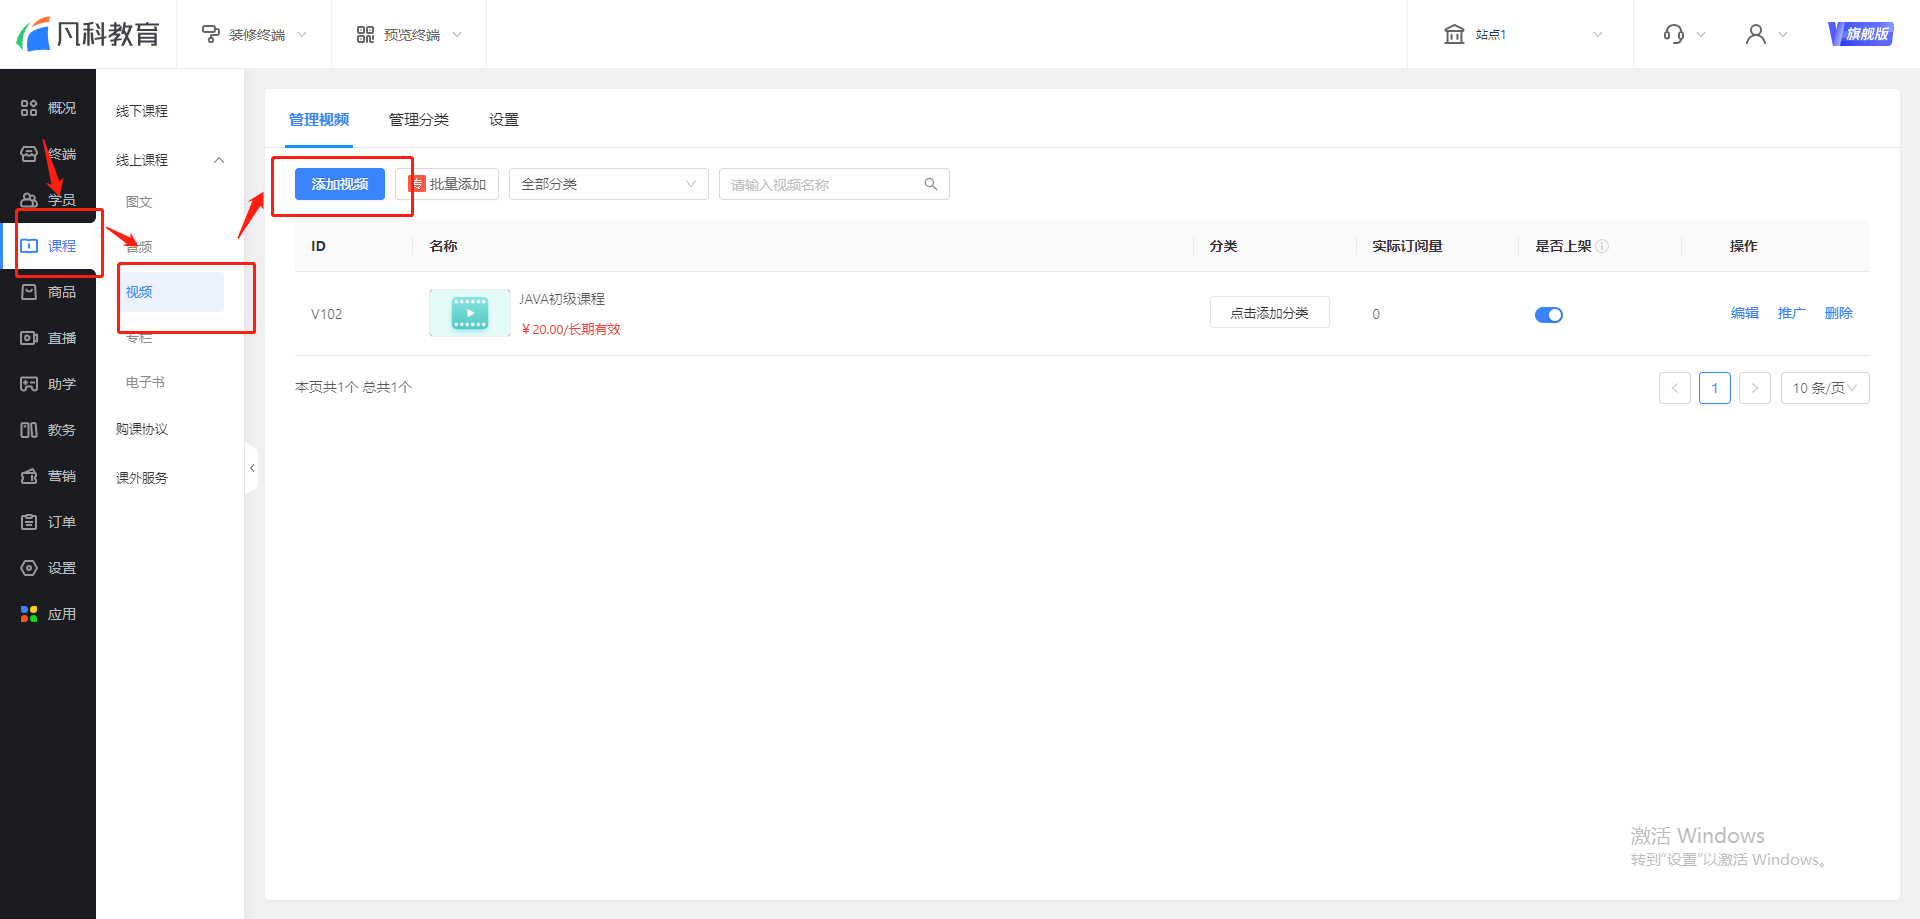This screenshot has height=919, width=1920.
Task: Click the info icon beside 是否上架
Action: click(x=1602, y=246)
